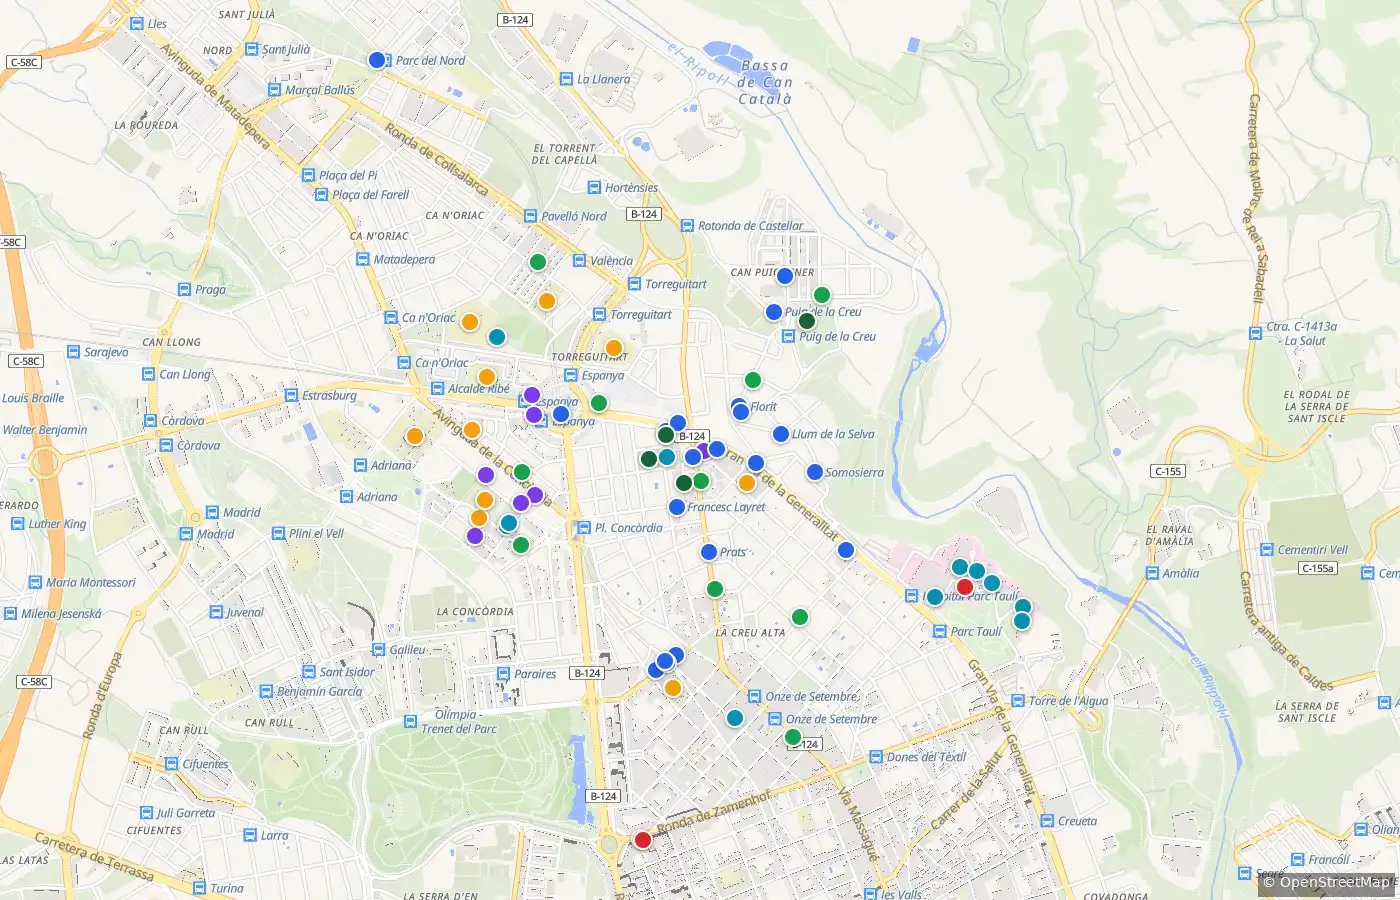Open the Maria Montessori bus stop icon
The image size is (1400, 900).
point(35,582)
